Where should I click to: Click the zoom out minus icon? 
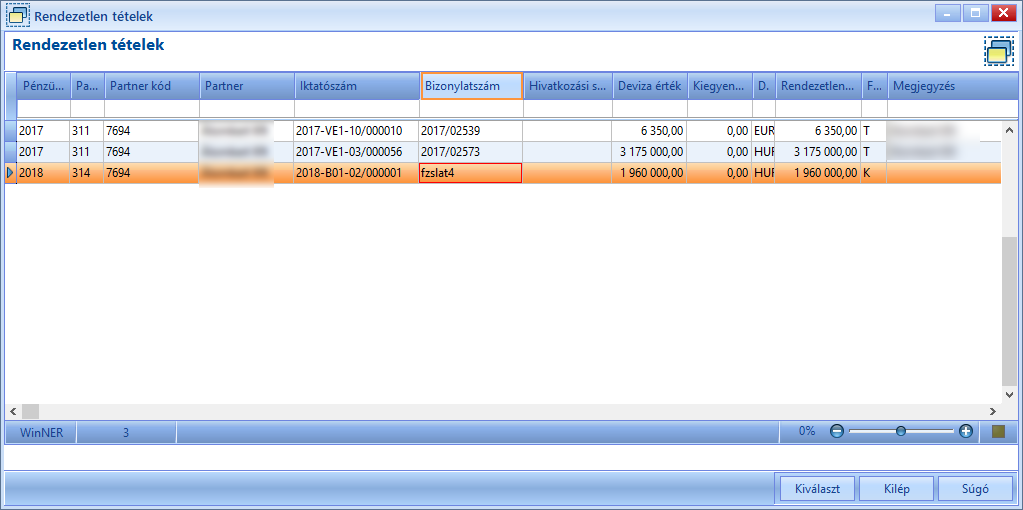click(837, 431)
